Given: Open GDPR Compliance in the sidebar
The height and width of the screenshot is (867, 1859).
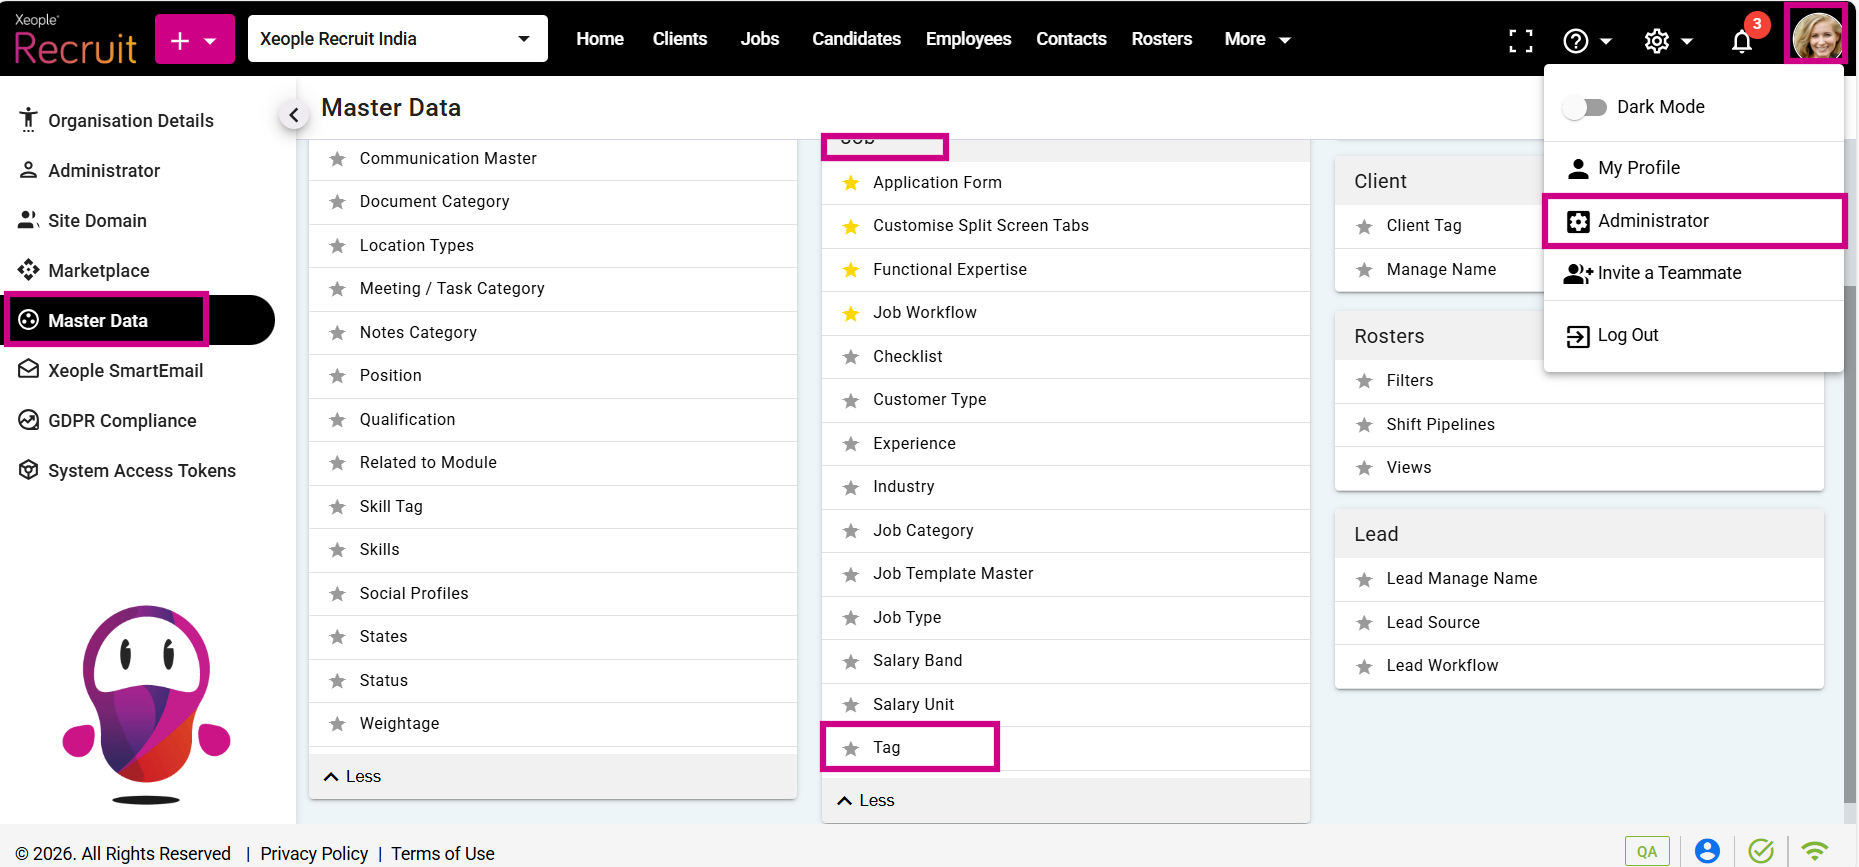Looking at the screenshot, I should click(x=122, y=421).
